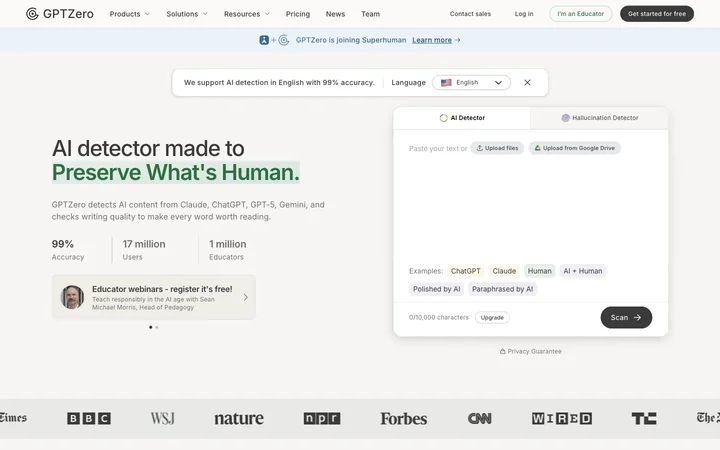Open the Educator webinars card
Screen dimensions: 720x450
[153, 297]
